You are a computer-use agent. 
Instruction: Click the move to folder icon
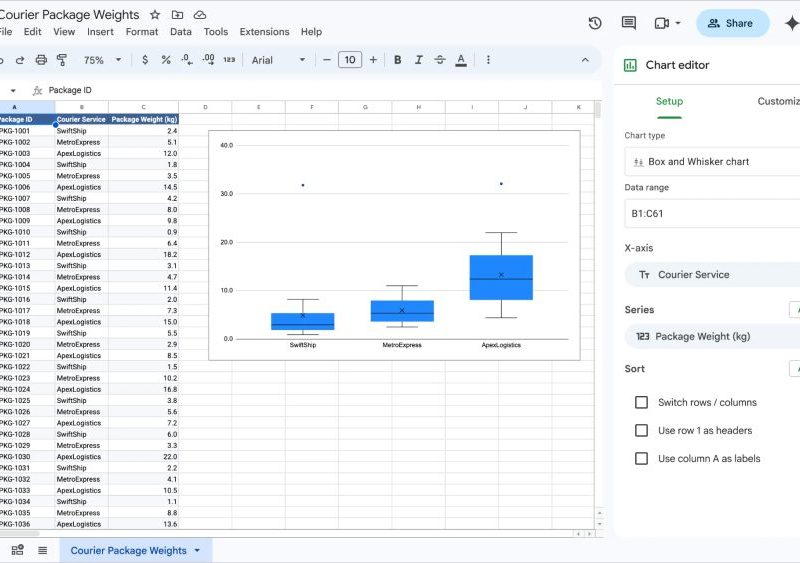click(x=177, y=15)
